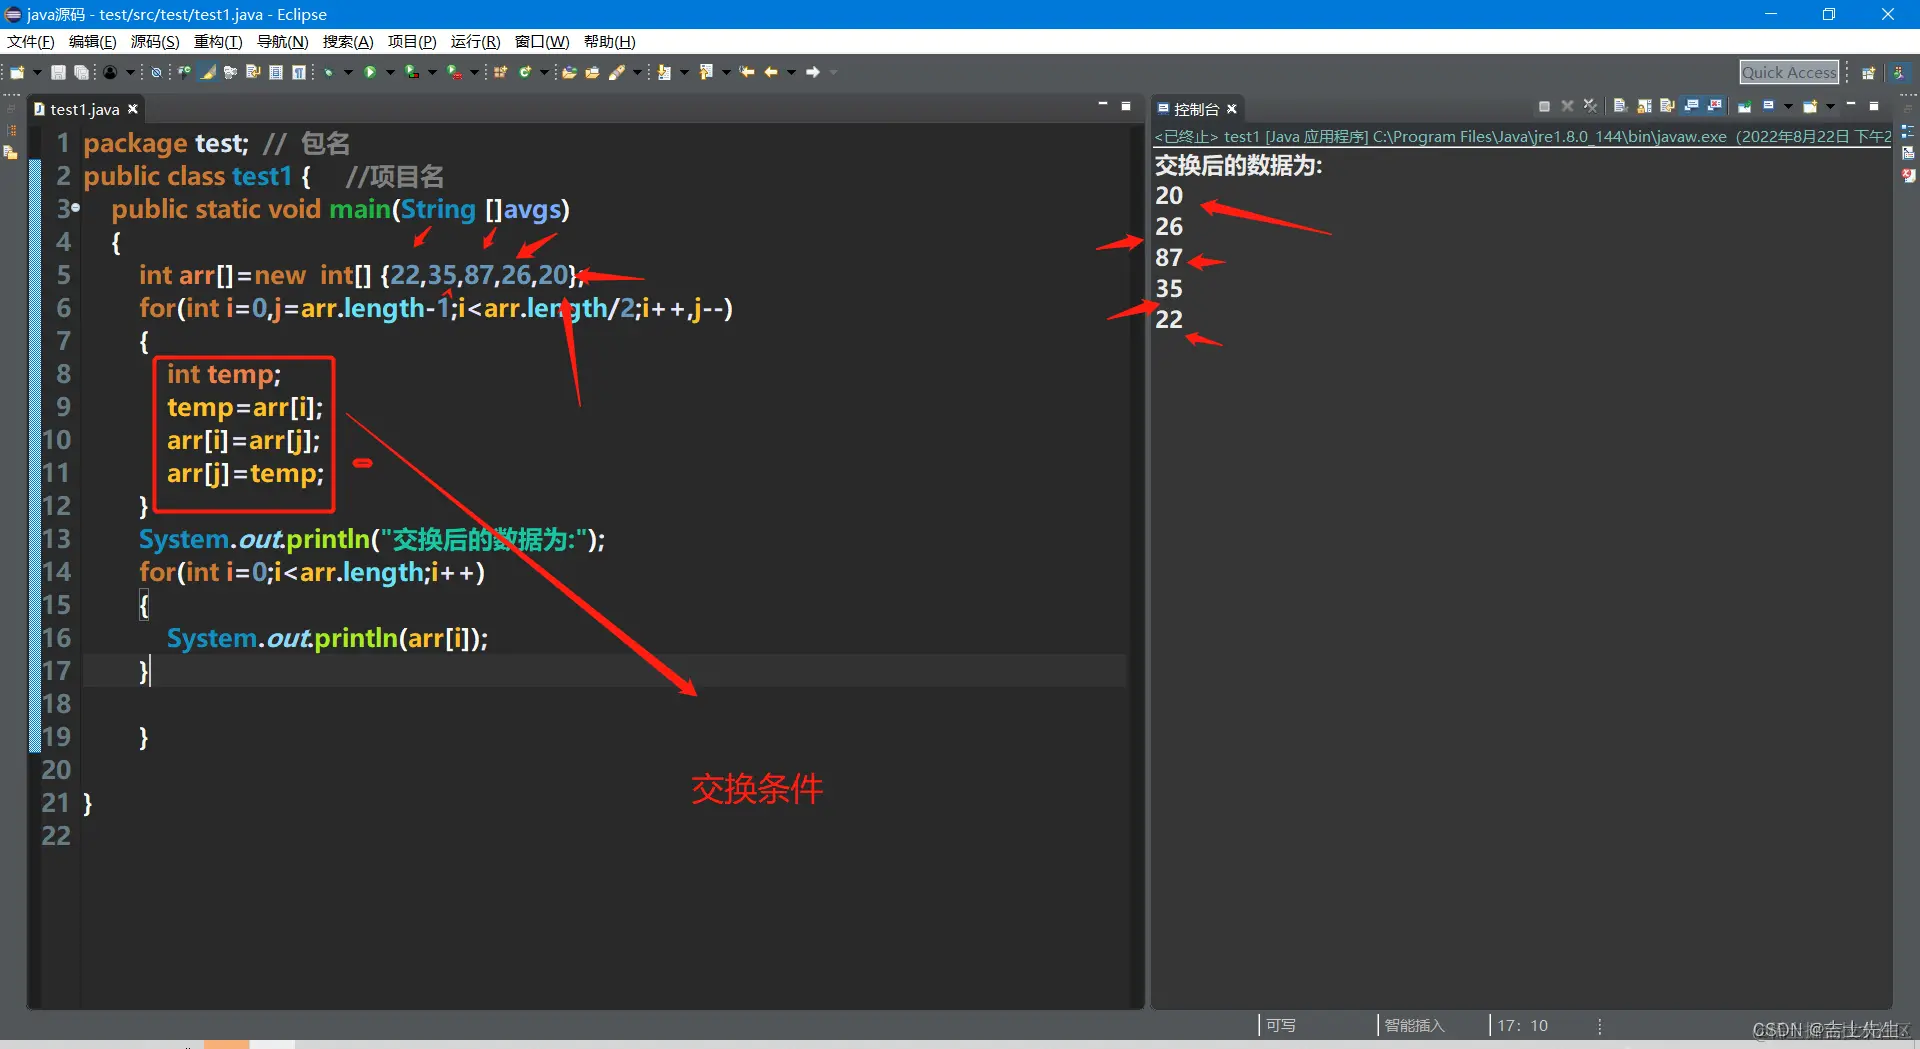Open the Run button dropdown arrow
The width and height of the screenshot is (1920, 1049).
(390, 72)
